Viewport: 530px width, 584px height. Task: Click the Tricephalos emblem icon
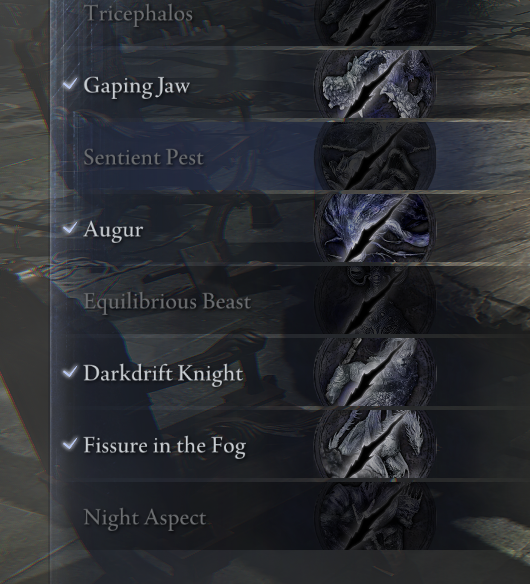click(x=374, y=22)
